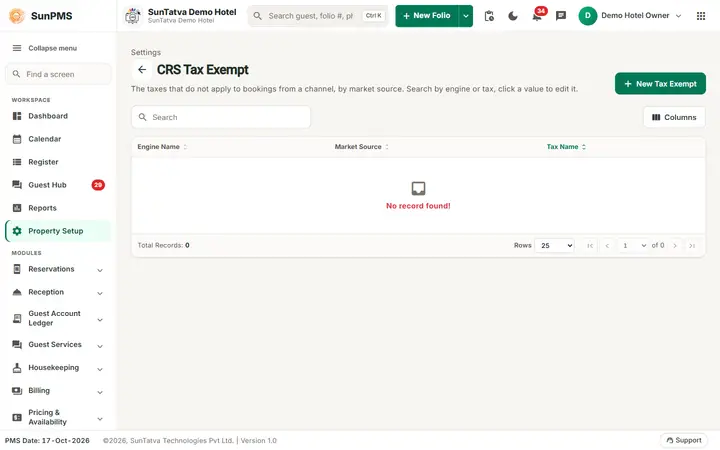
Task: Select Property Setup in the sidebar
Action: pyautogui.click(x=58, y=231)
